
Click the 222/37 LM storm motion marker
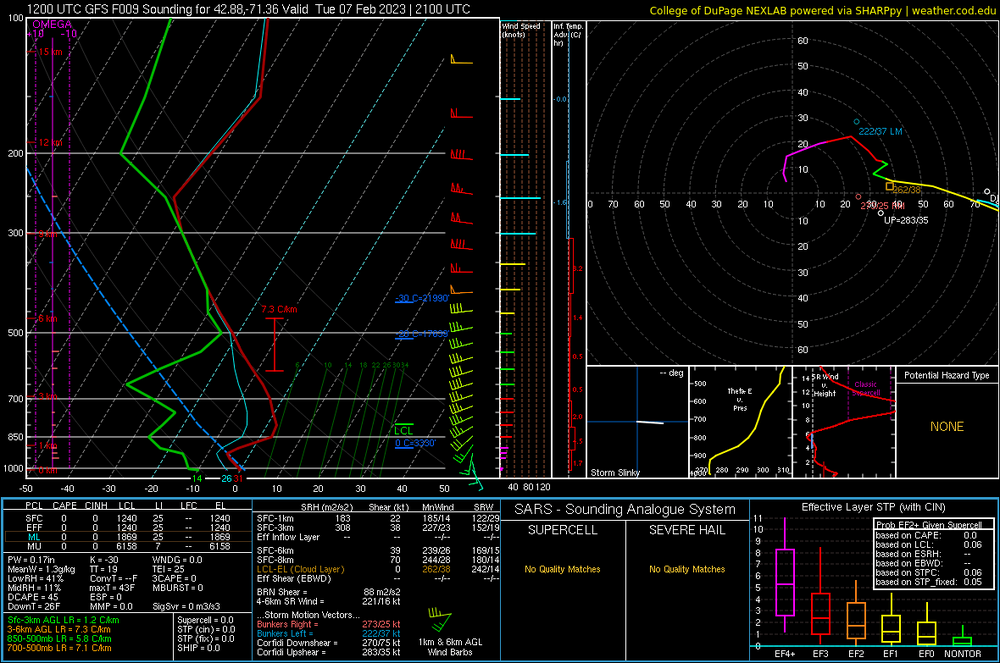click(x=857, y=122)
